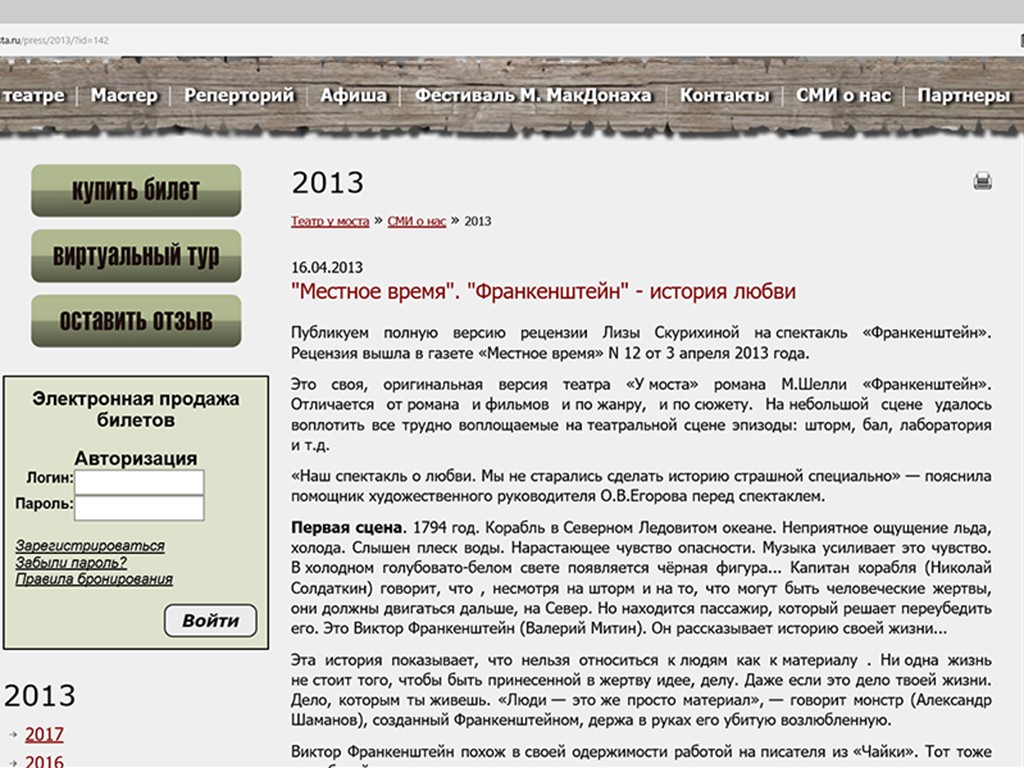Follow the Забыли пароль? link
This screenshot has width=1024, height=768.
coord(71,562)
